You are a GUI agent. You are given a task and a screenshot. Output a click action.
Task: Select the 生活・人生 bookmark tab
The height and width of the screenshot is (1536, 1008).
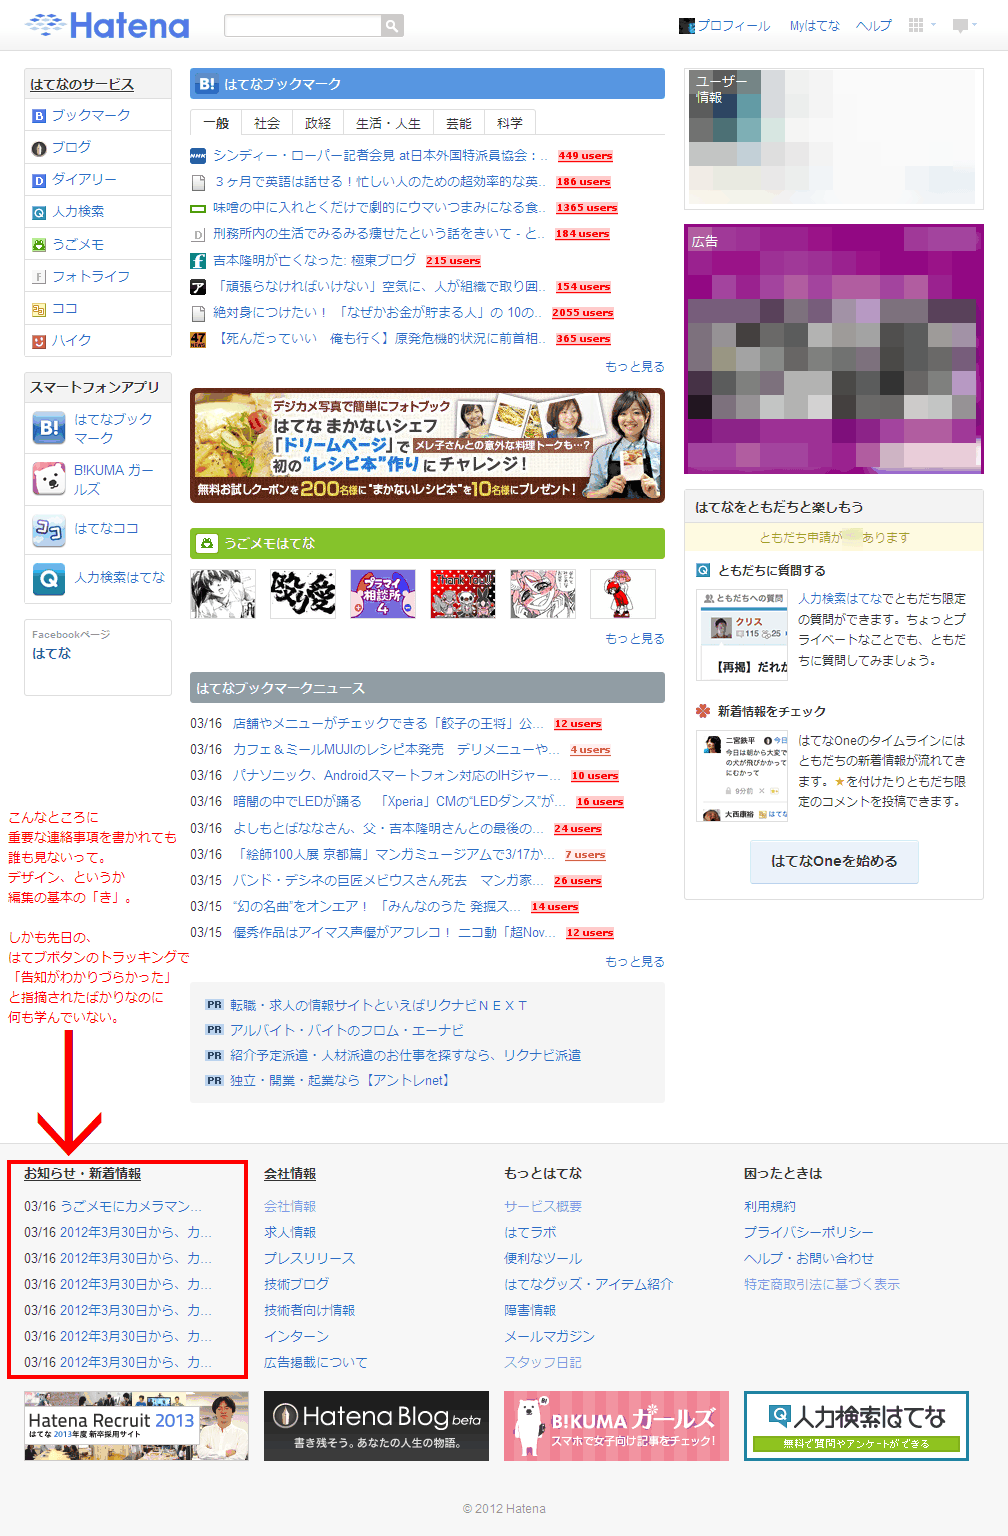388,123
